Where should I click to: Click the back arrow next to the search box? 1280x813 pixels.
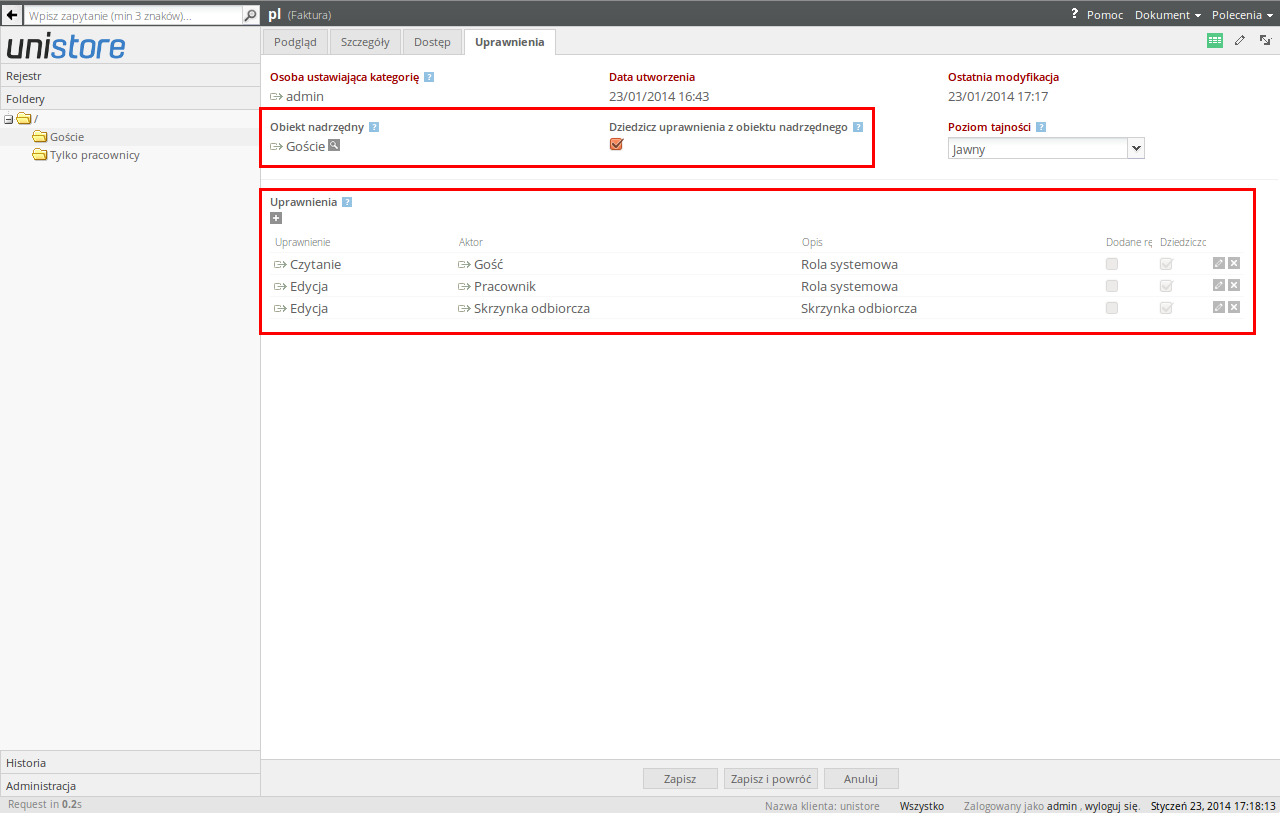click(13, 15)
